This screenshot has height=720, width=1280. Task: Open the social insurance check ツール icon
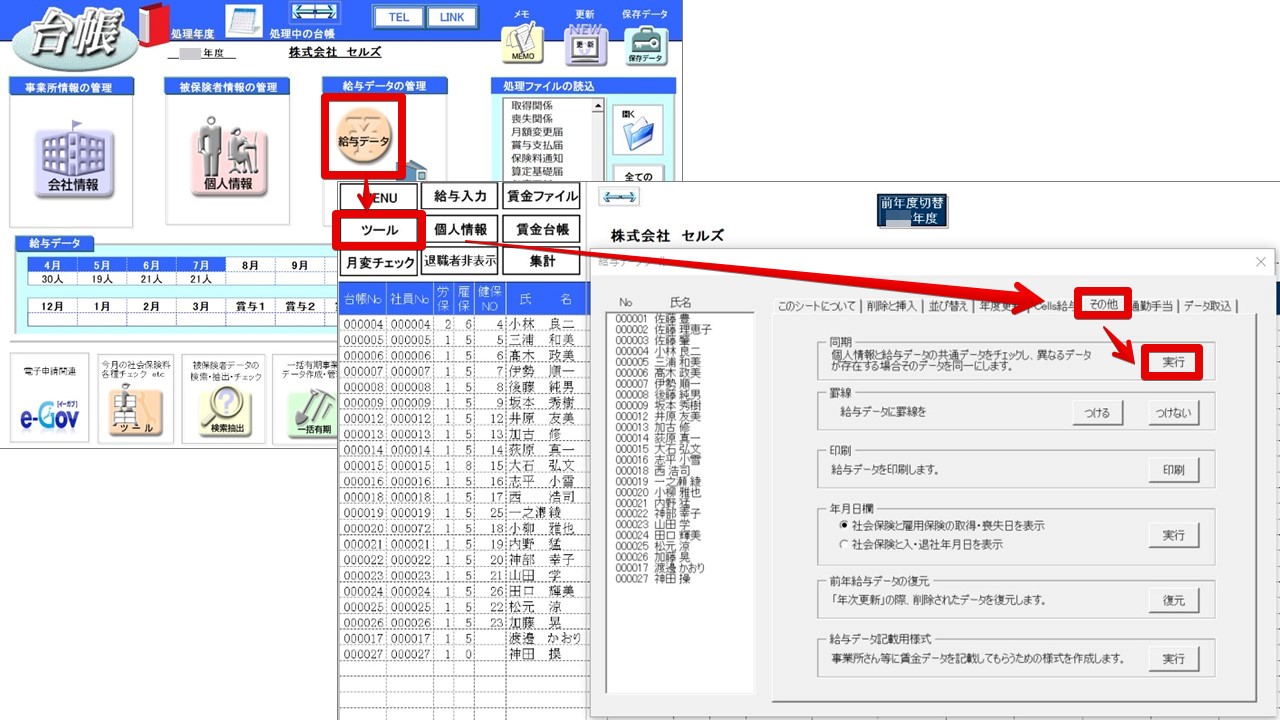134,412
